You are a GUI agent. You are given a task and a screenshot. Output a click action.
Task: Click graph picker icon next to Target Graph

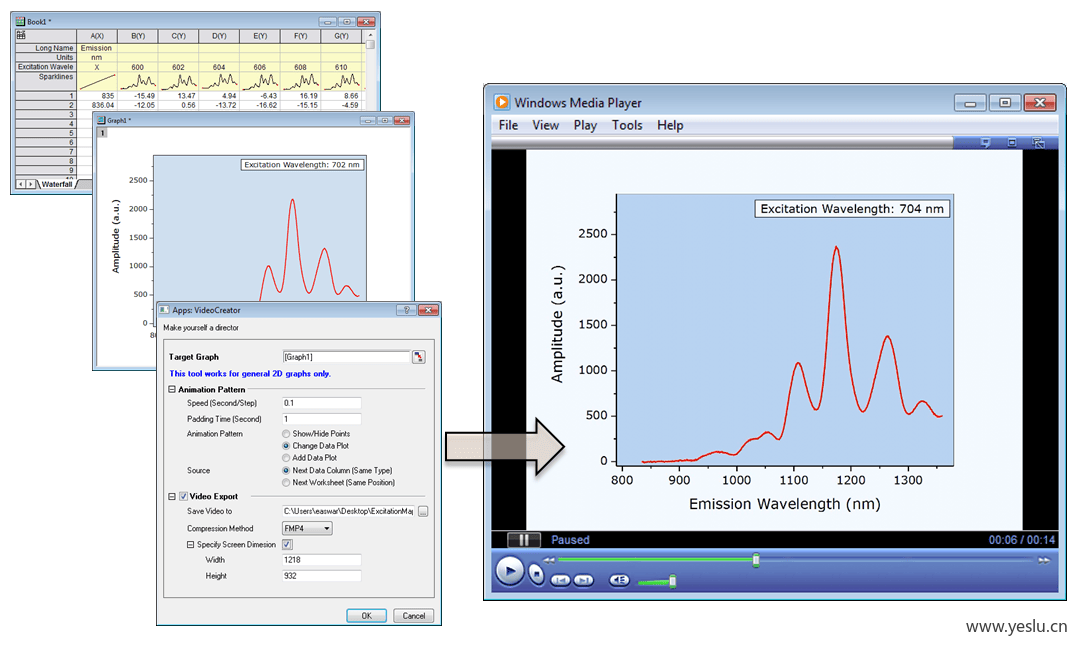[x=418, y=357]
